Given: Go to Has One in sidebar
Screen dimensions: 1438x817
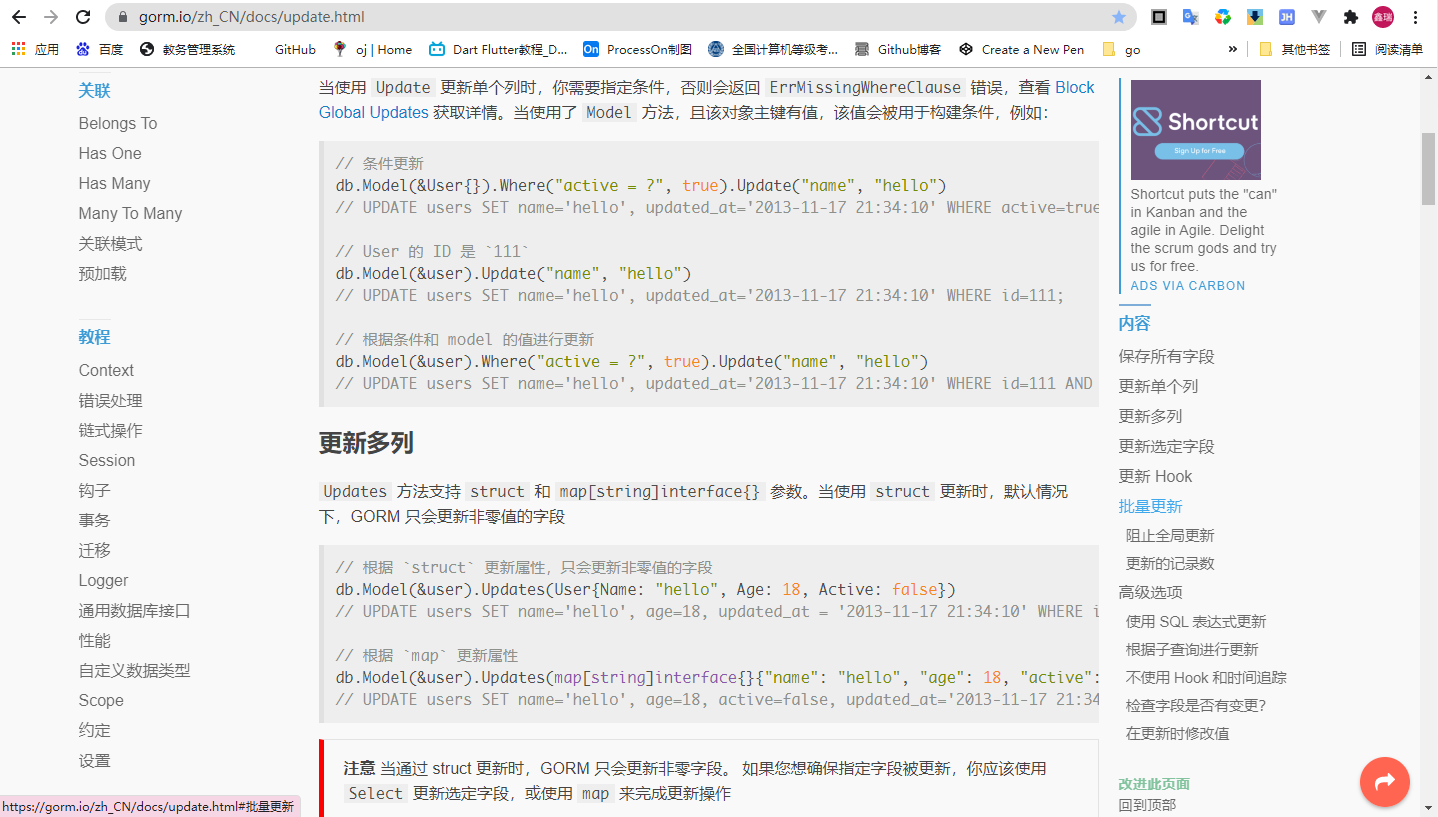Looking at the screenshot, I should [x=110, y=153].
